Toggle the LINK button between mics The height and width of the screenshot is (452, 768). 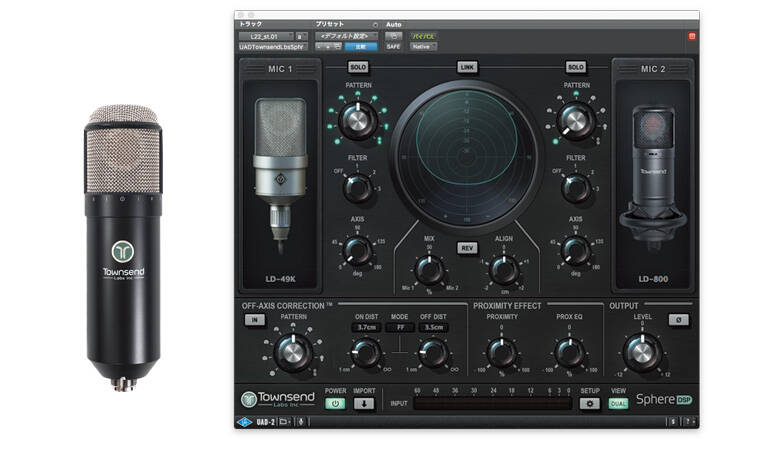(467, 67)
